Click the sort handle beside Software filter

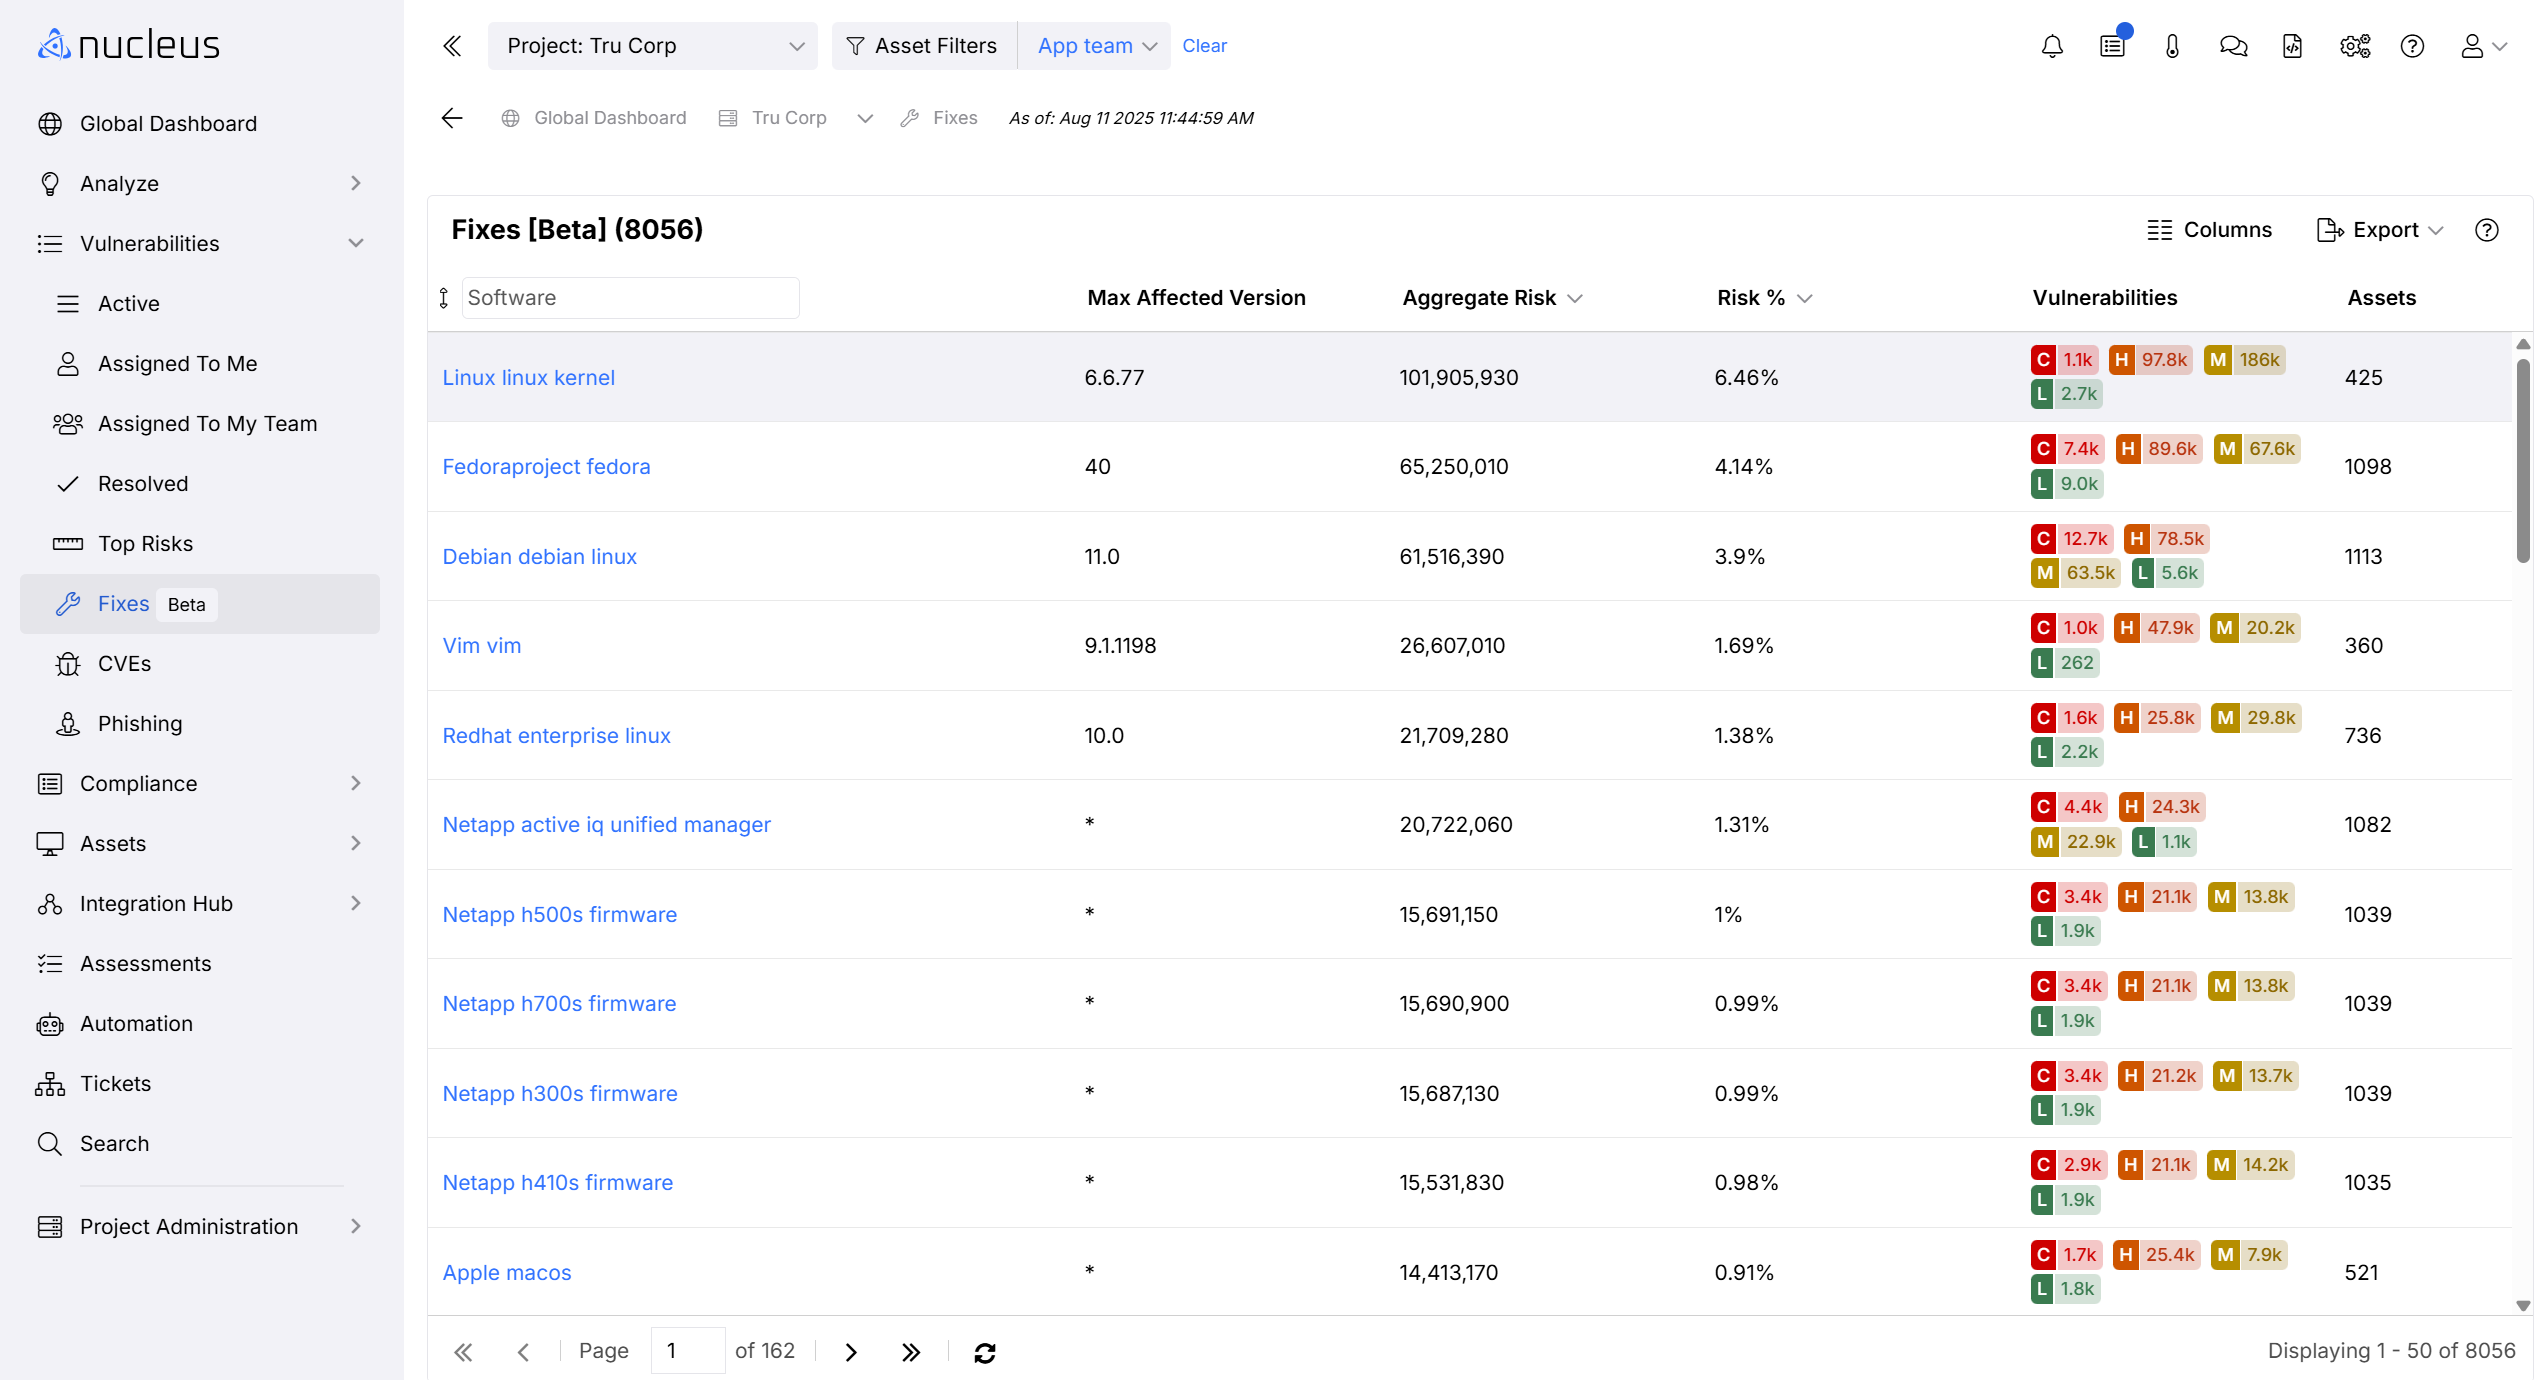[x=444, y=298]
